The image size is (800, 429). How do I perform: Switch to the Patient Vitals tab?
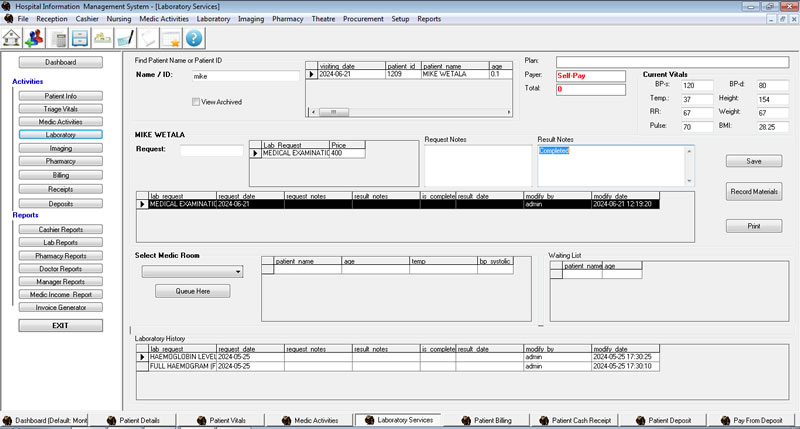226,421
